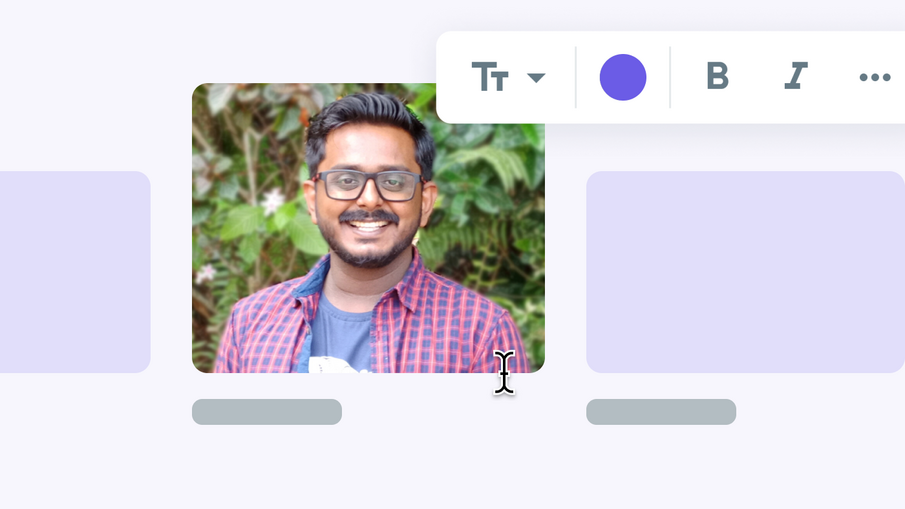Viewport: 905px width, 509px height.
Task: Click the gray caption bar under right card
Action: (x=661, y=412)
